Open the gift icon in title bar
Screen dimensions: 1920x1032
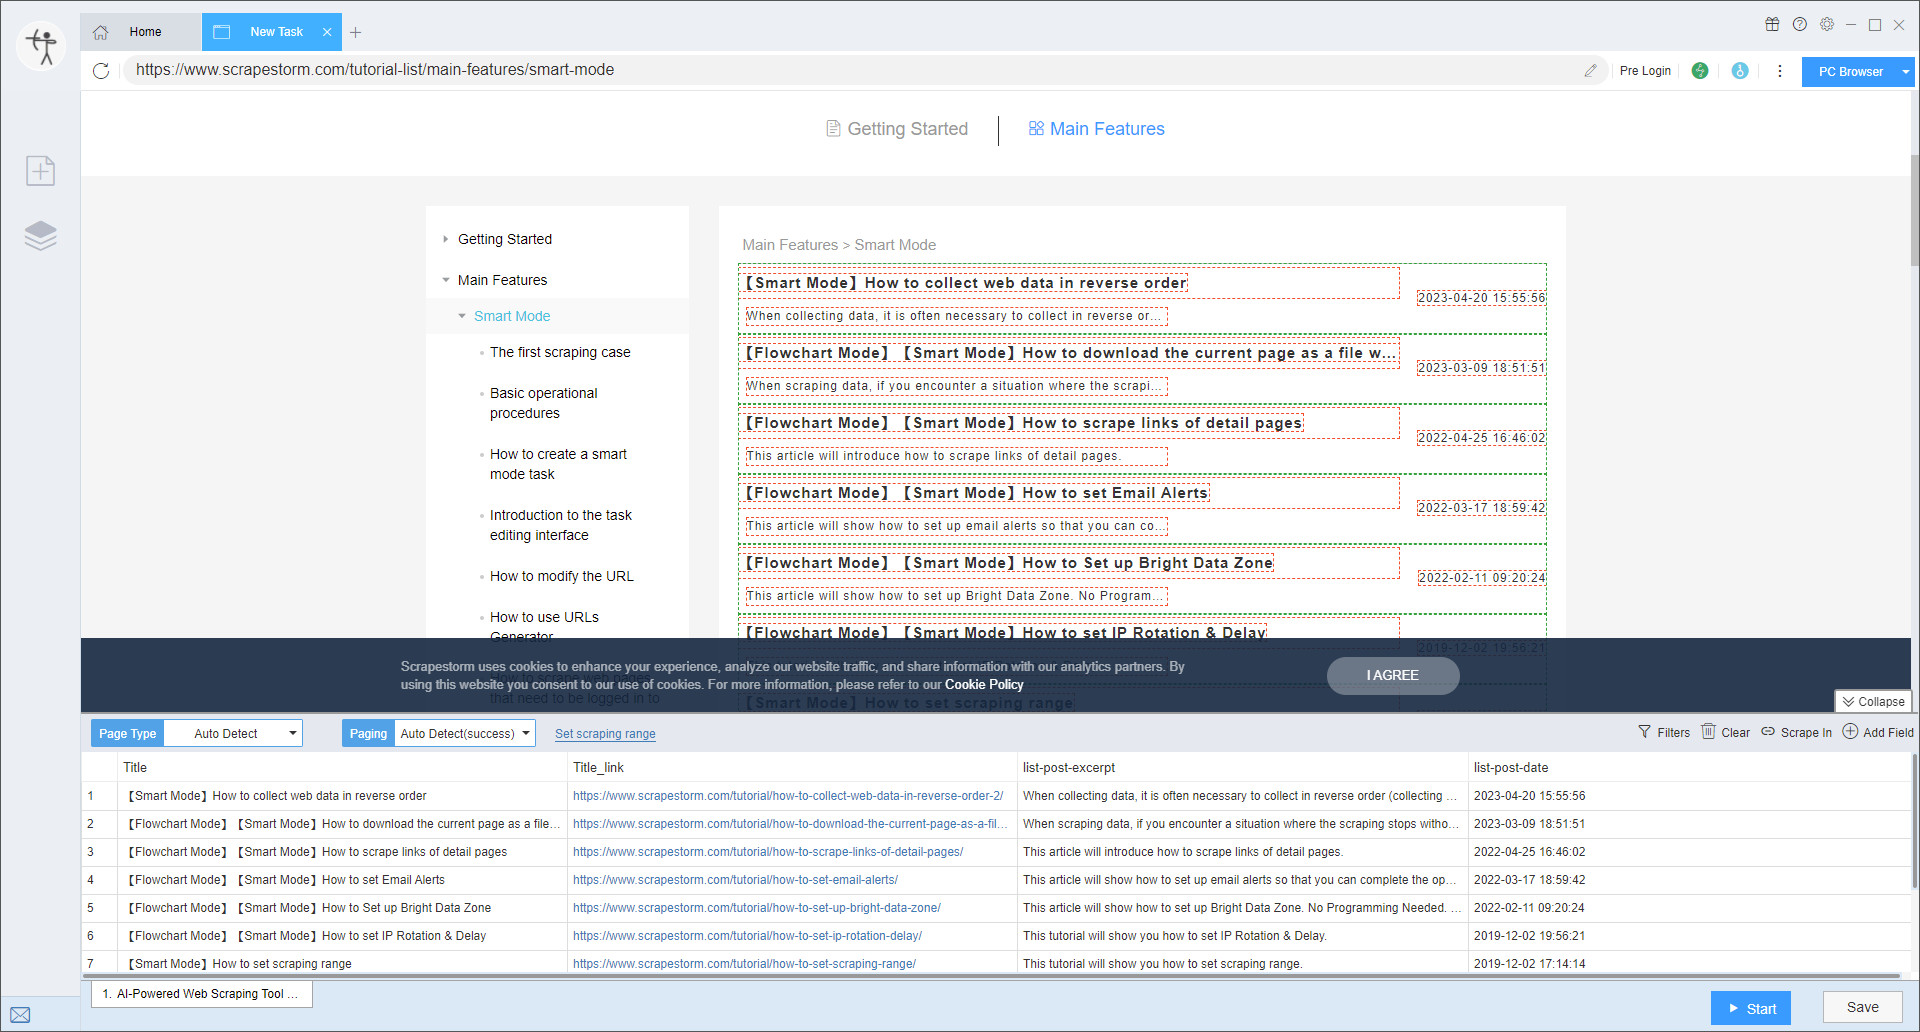click(x=1772, y=25)
